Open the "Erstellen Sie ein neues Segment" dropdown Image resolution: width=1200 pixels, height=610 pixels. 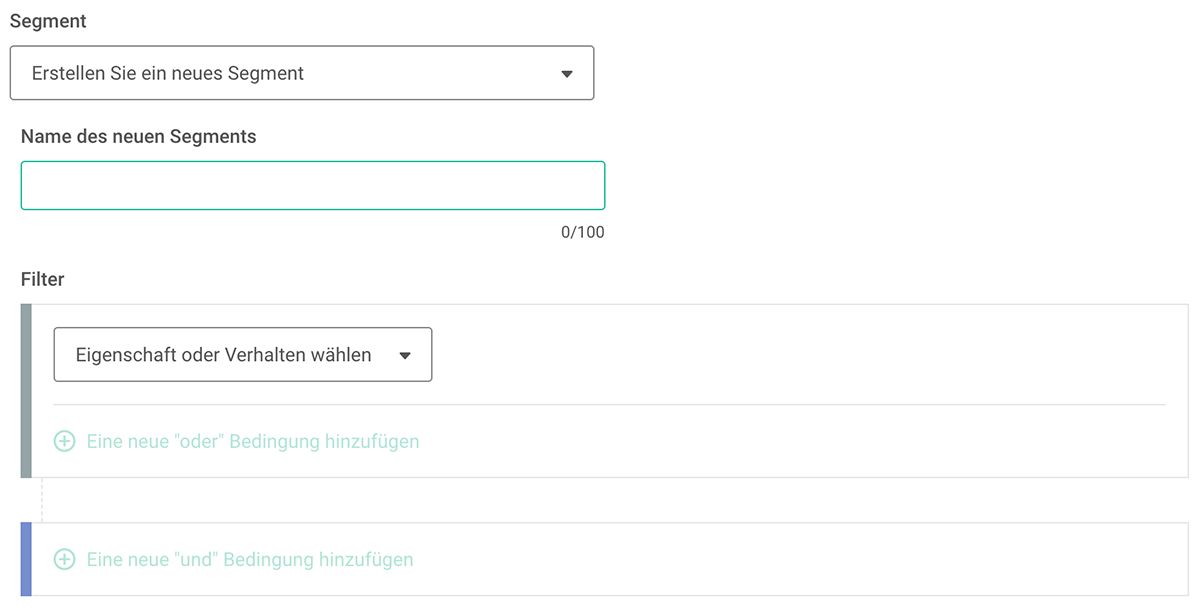pyautogui.click(x=302, y=73)
